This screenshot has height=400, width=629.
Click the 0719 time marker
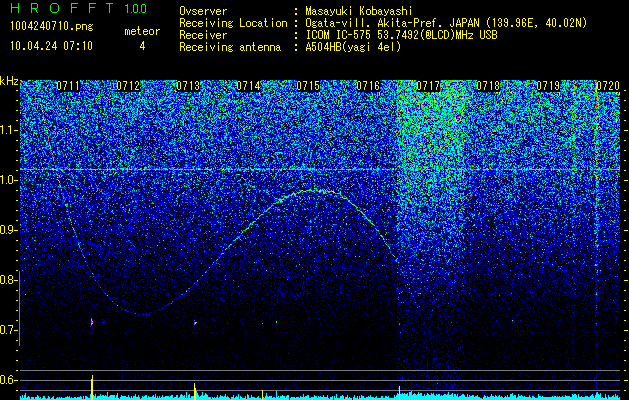(x=548, y=86)
